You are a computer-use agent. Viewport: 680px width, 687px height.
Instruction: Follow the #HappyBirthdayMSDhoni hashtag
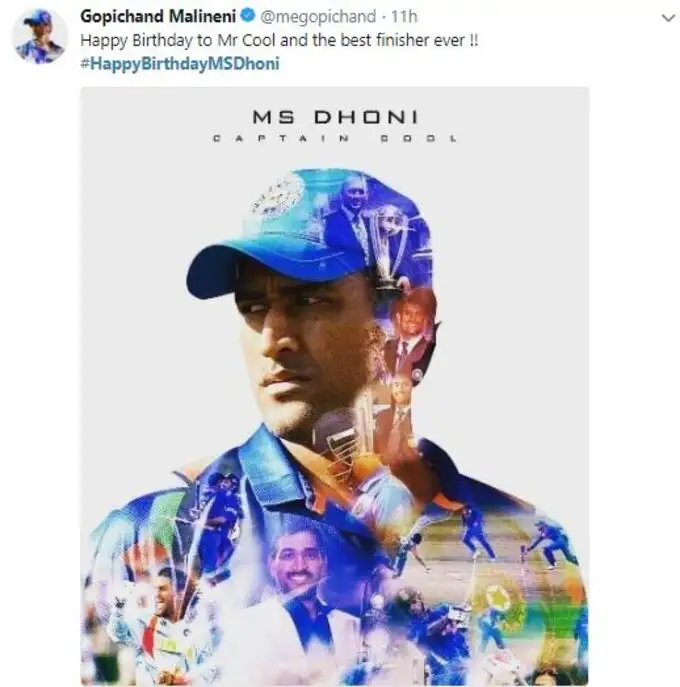click(180, 64)
